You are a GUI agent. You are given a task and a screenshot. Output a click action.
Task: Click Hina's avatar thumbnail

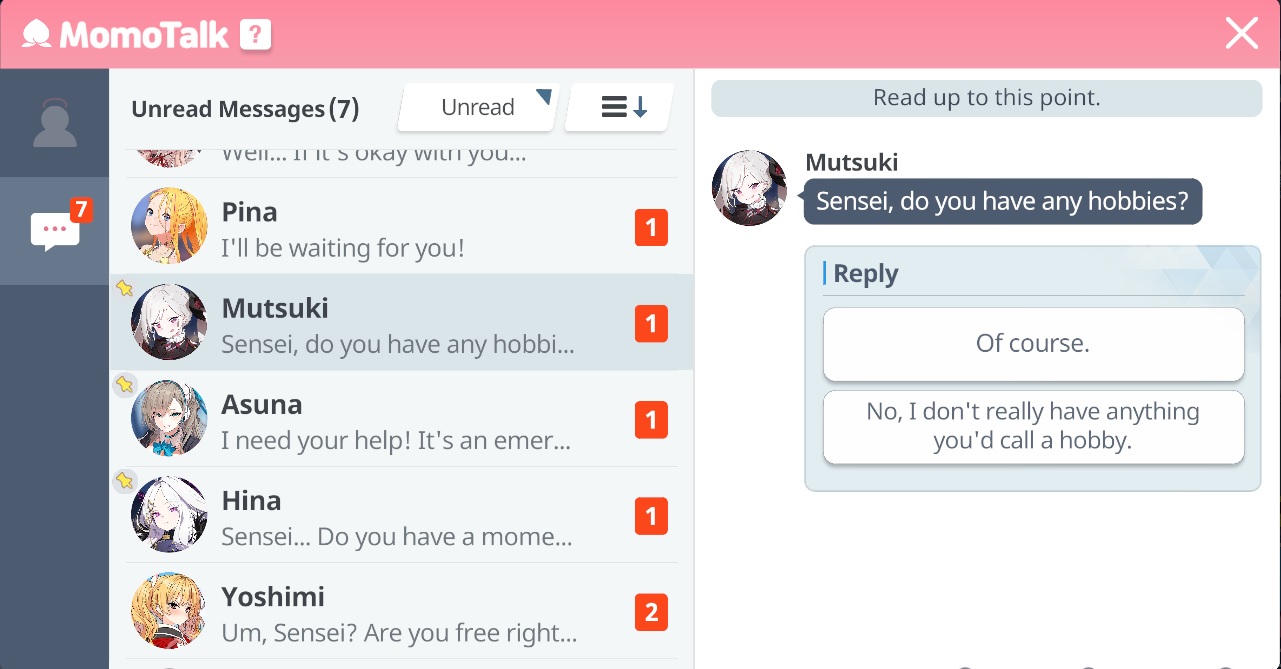click(169, 514)
